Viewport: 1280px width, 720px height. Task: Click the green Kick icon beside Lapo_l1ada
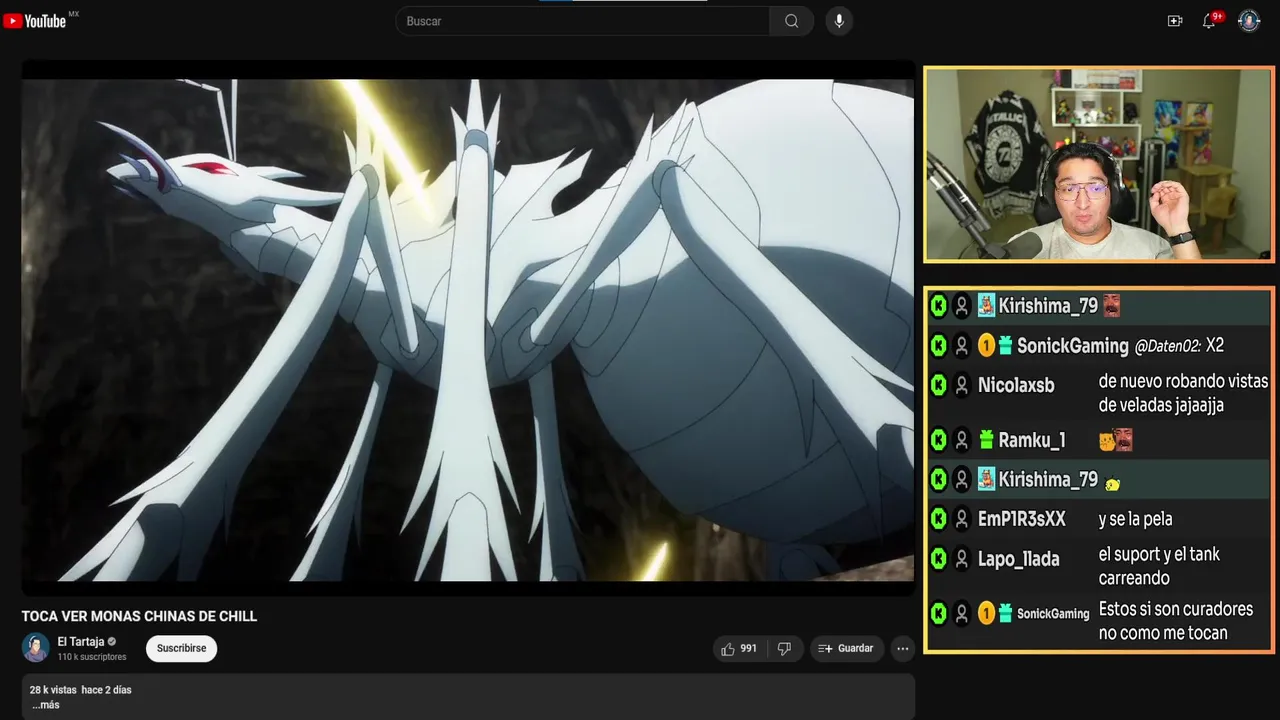[x=938, y=559]
